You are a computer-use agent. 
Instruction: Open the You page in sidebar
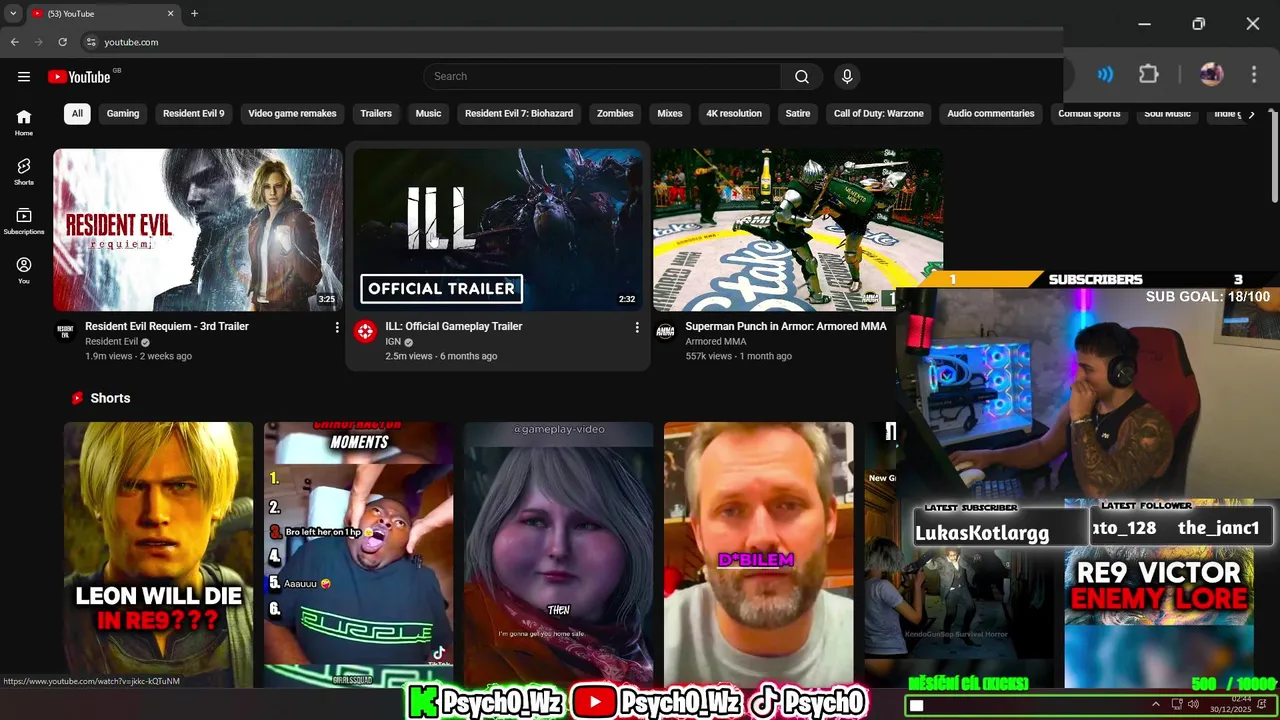tap(24, 270)
